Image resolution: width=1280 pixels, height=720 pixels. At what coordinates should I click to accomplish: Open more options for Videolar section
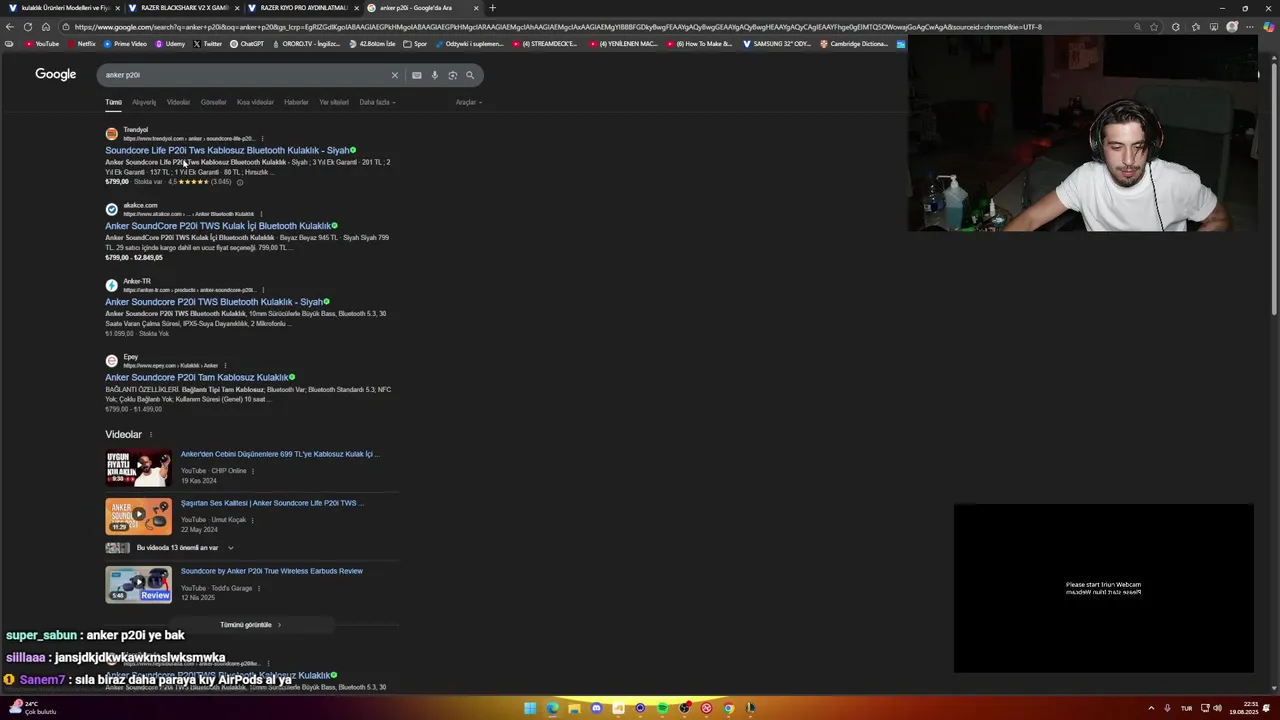coord(151,435)
